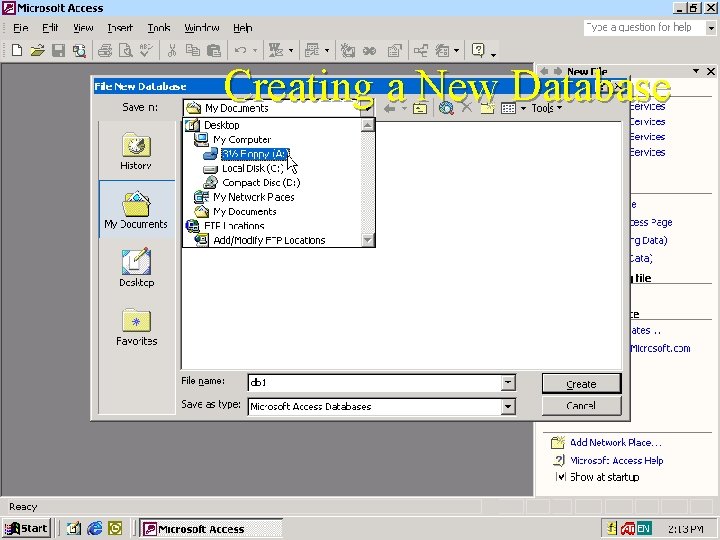Viewport: 720px width, 540px height.
Task: Click the Script Editor toolbar icon
Action: 369,50
